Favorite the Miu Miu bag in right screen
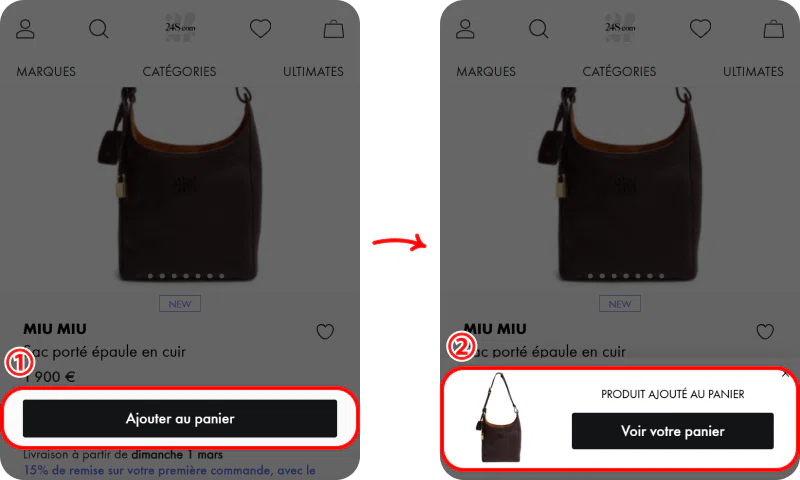 coord(765,332)
